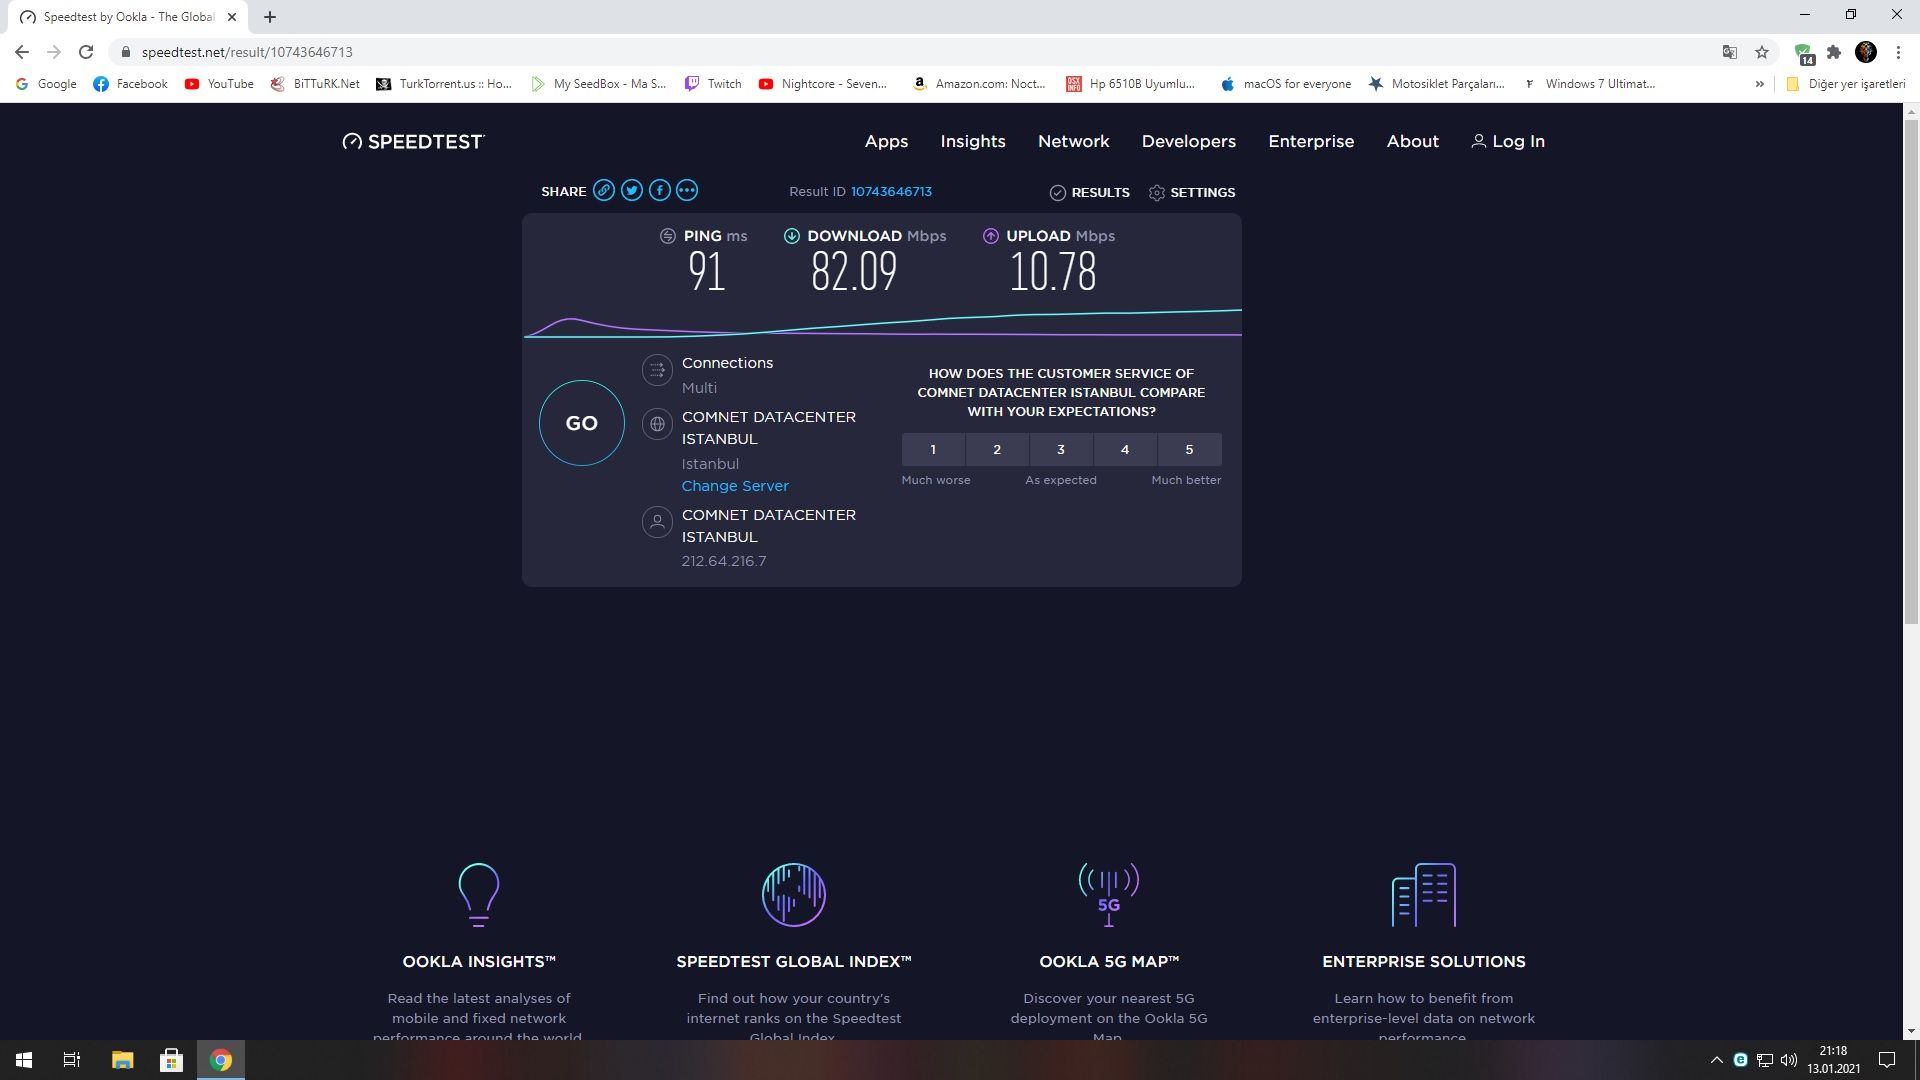Screen dimensions: 1920x1080
Task: Rate customer service 3 As expected
Action: pos(1061,450)
